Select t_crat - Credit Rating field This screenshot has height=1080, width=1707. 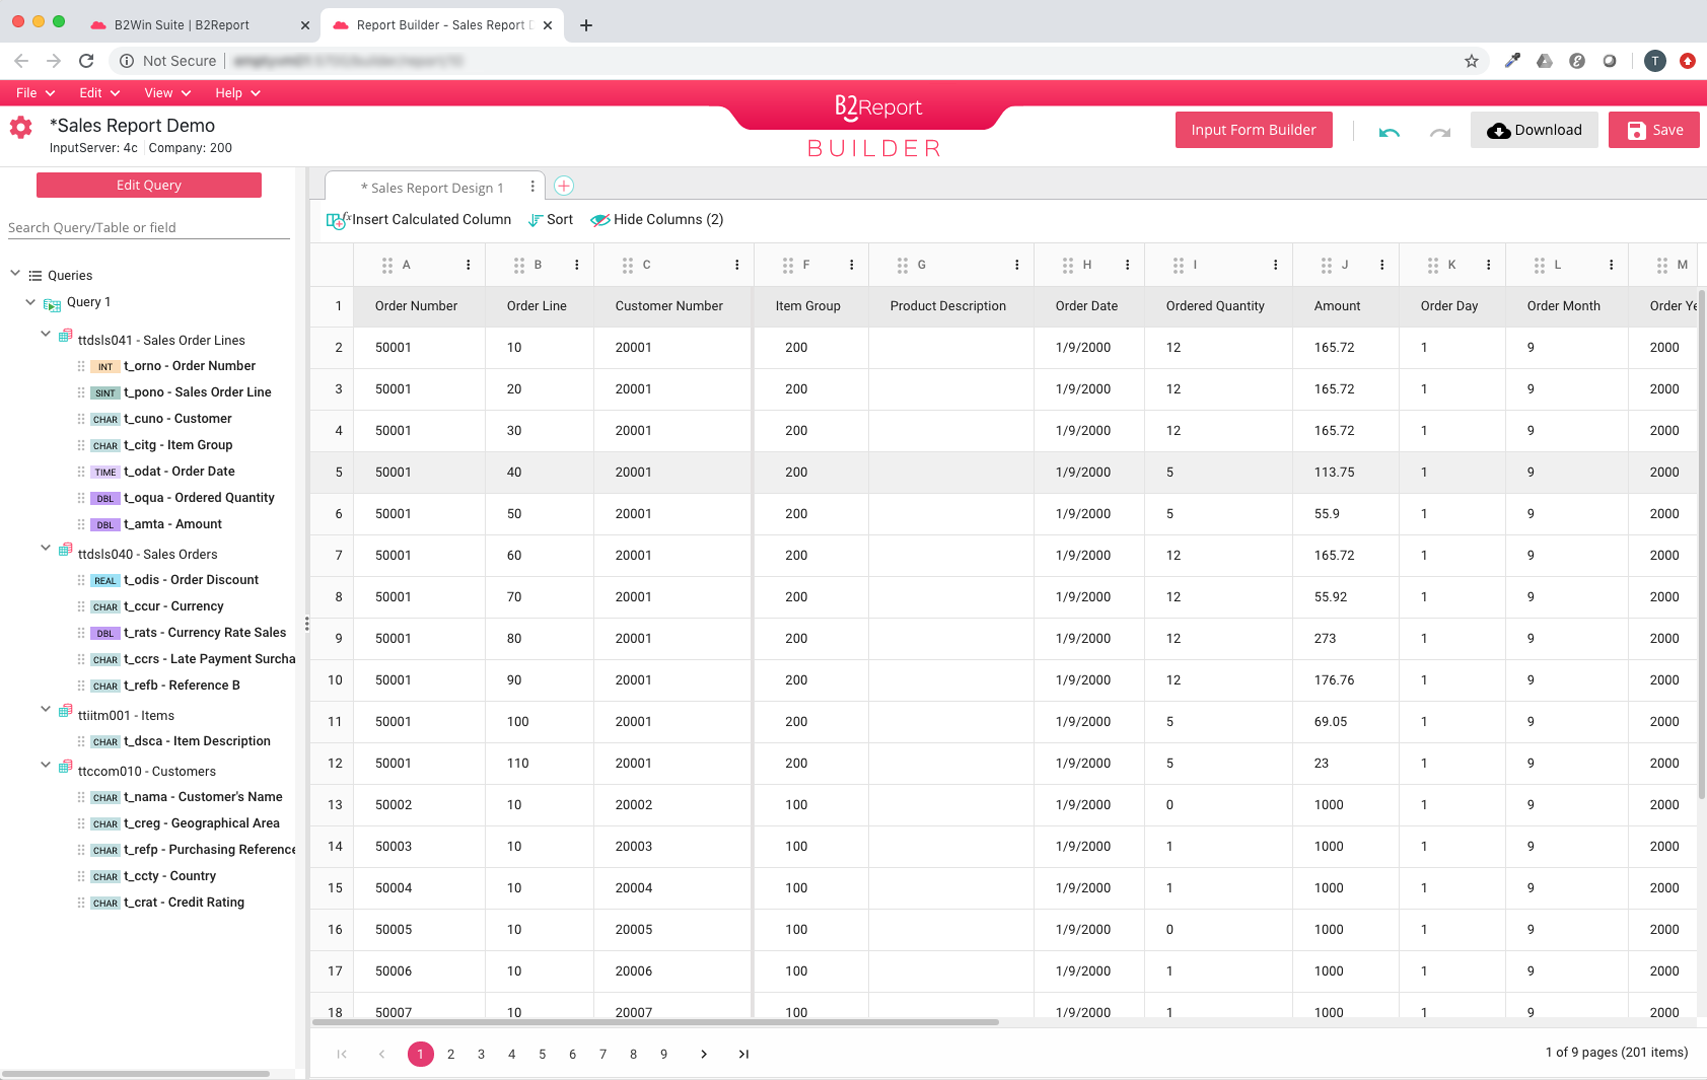coord(184,902)
